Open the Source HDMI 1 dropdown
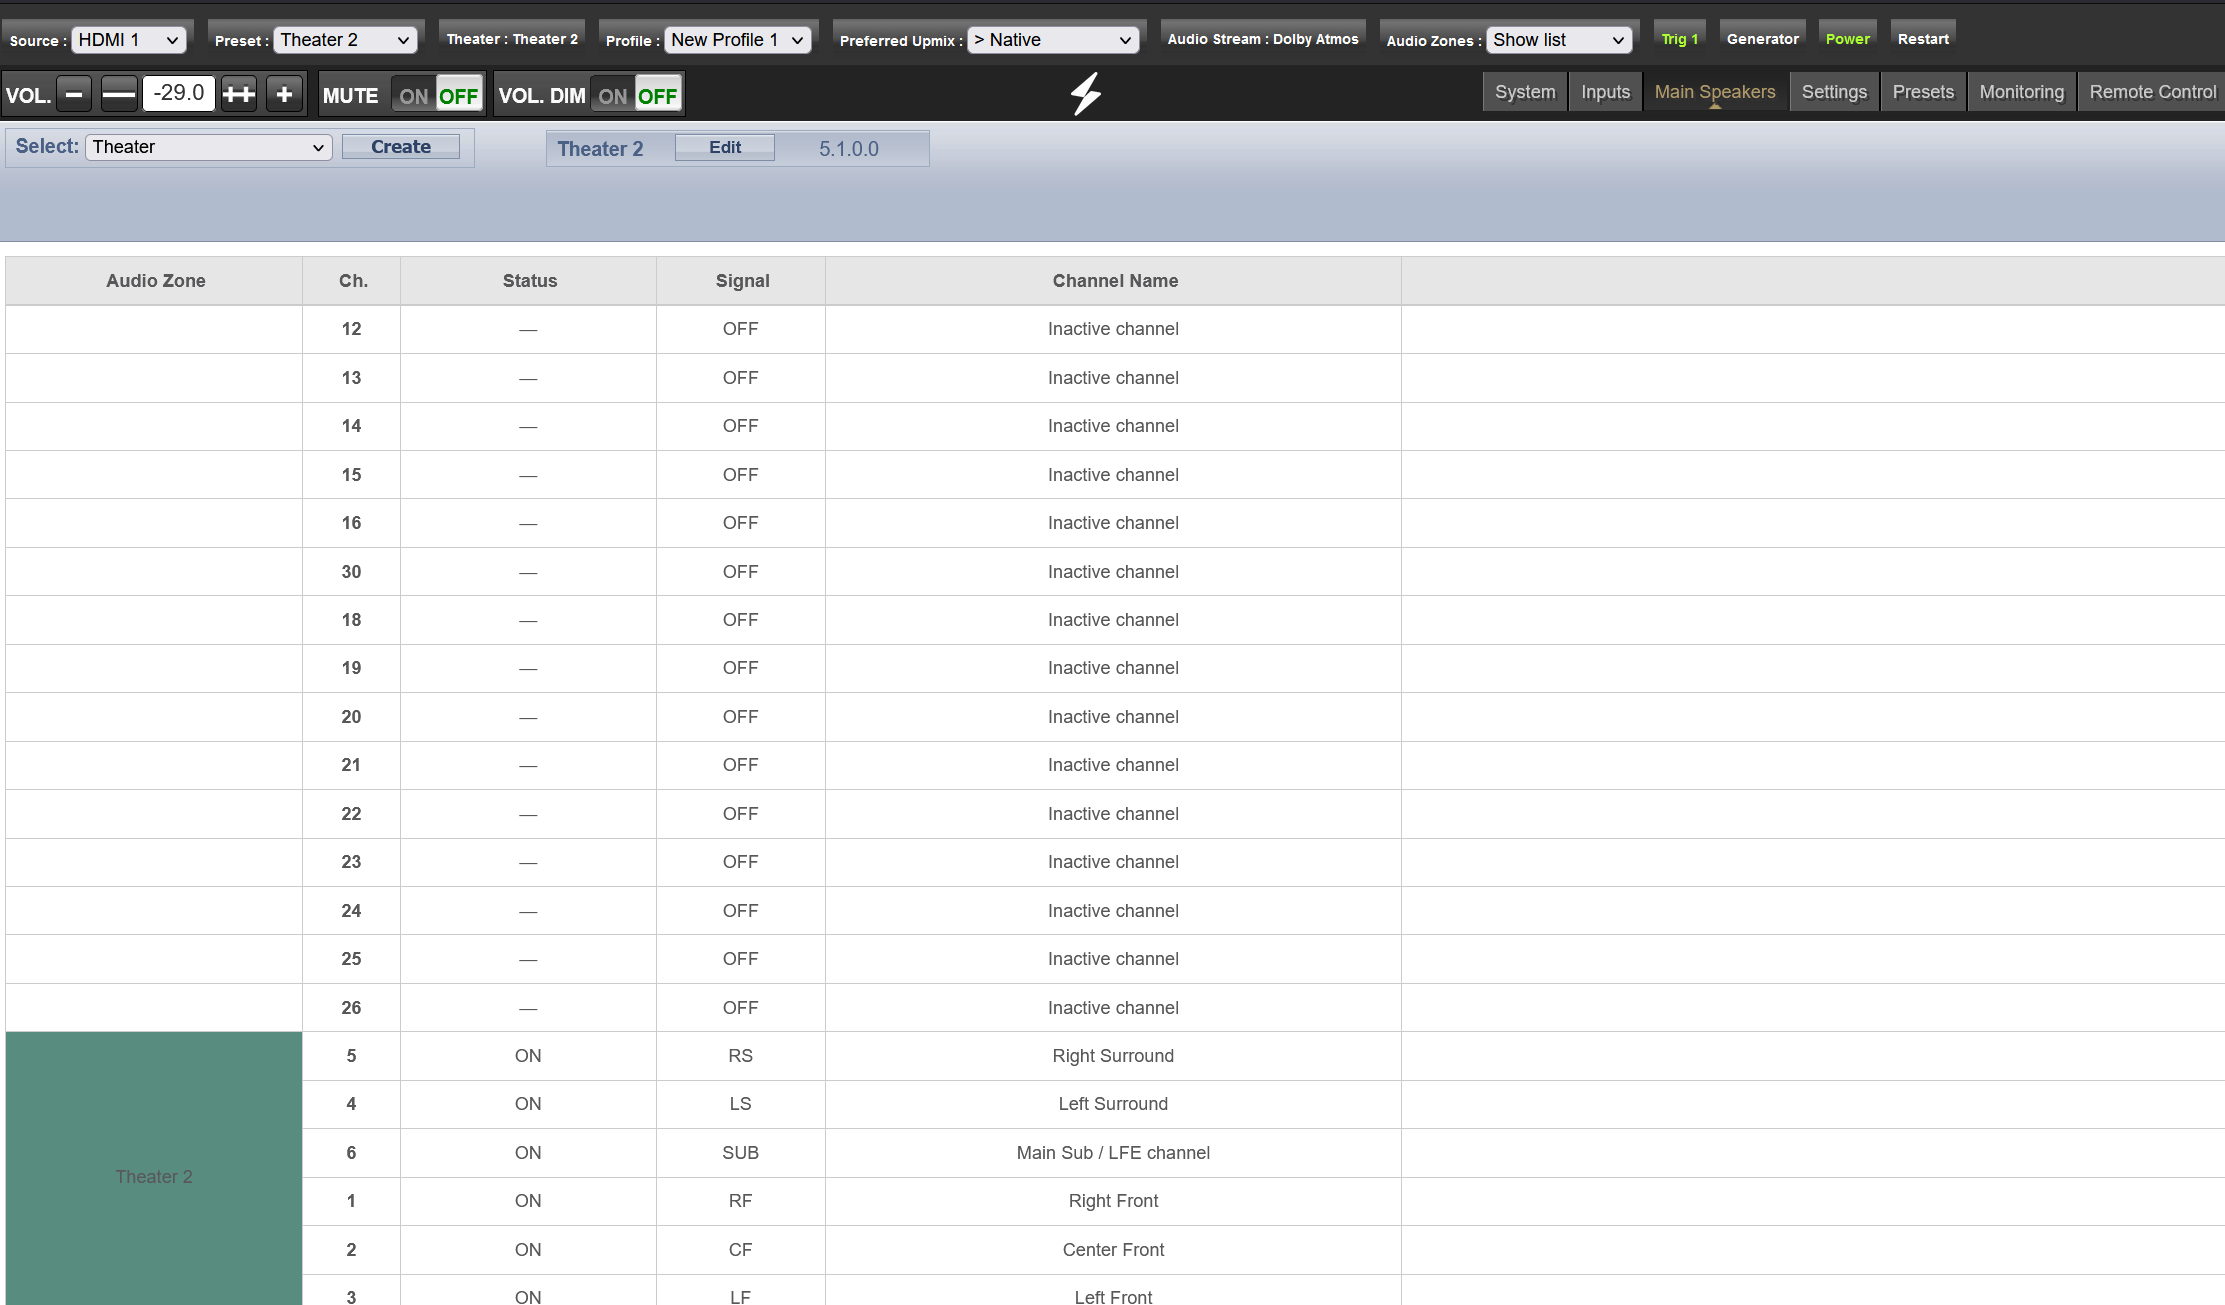The image size is (2225, 1305). [x=129, y=40]
